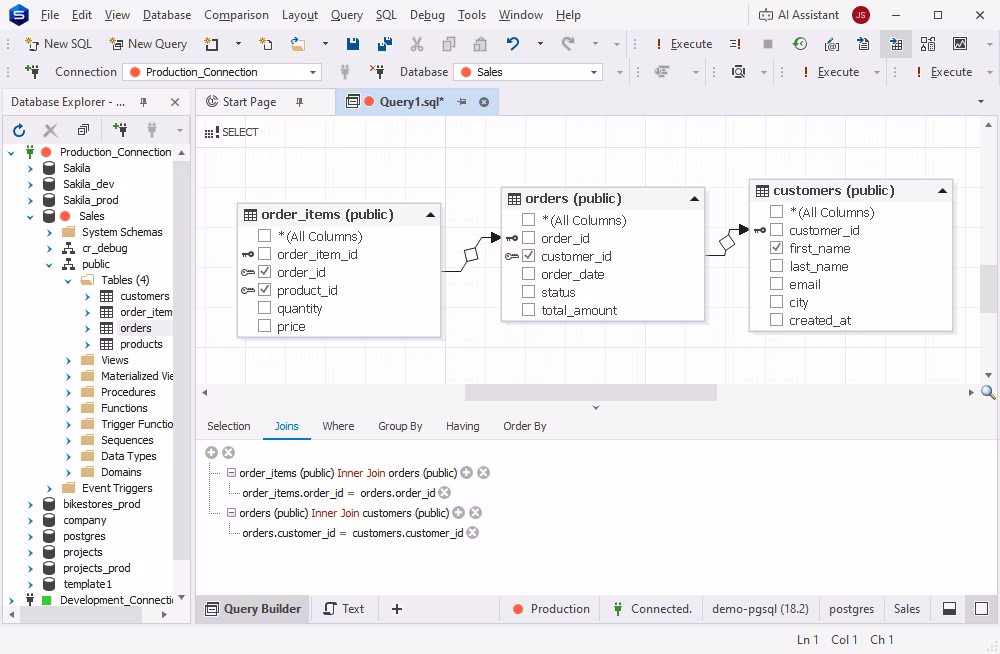Remove the orders.customer_id join condition
This screenshot has height=654, width=1000.
(x=473, y=533)
